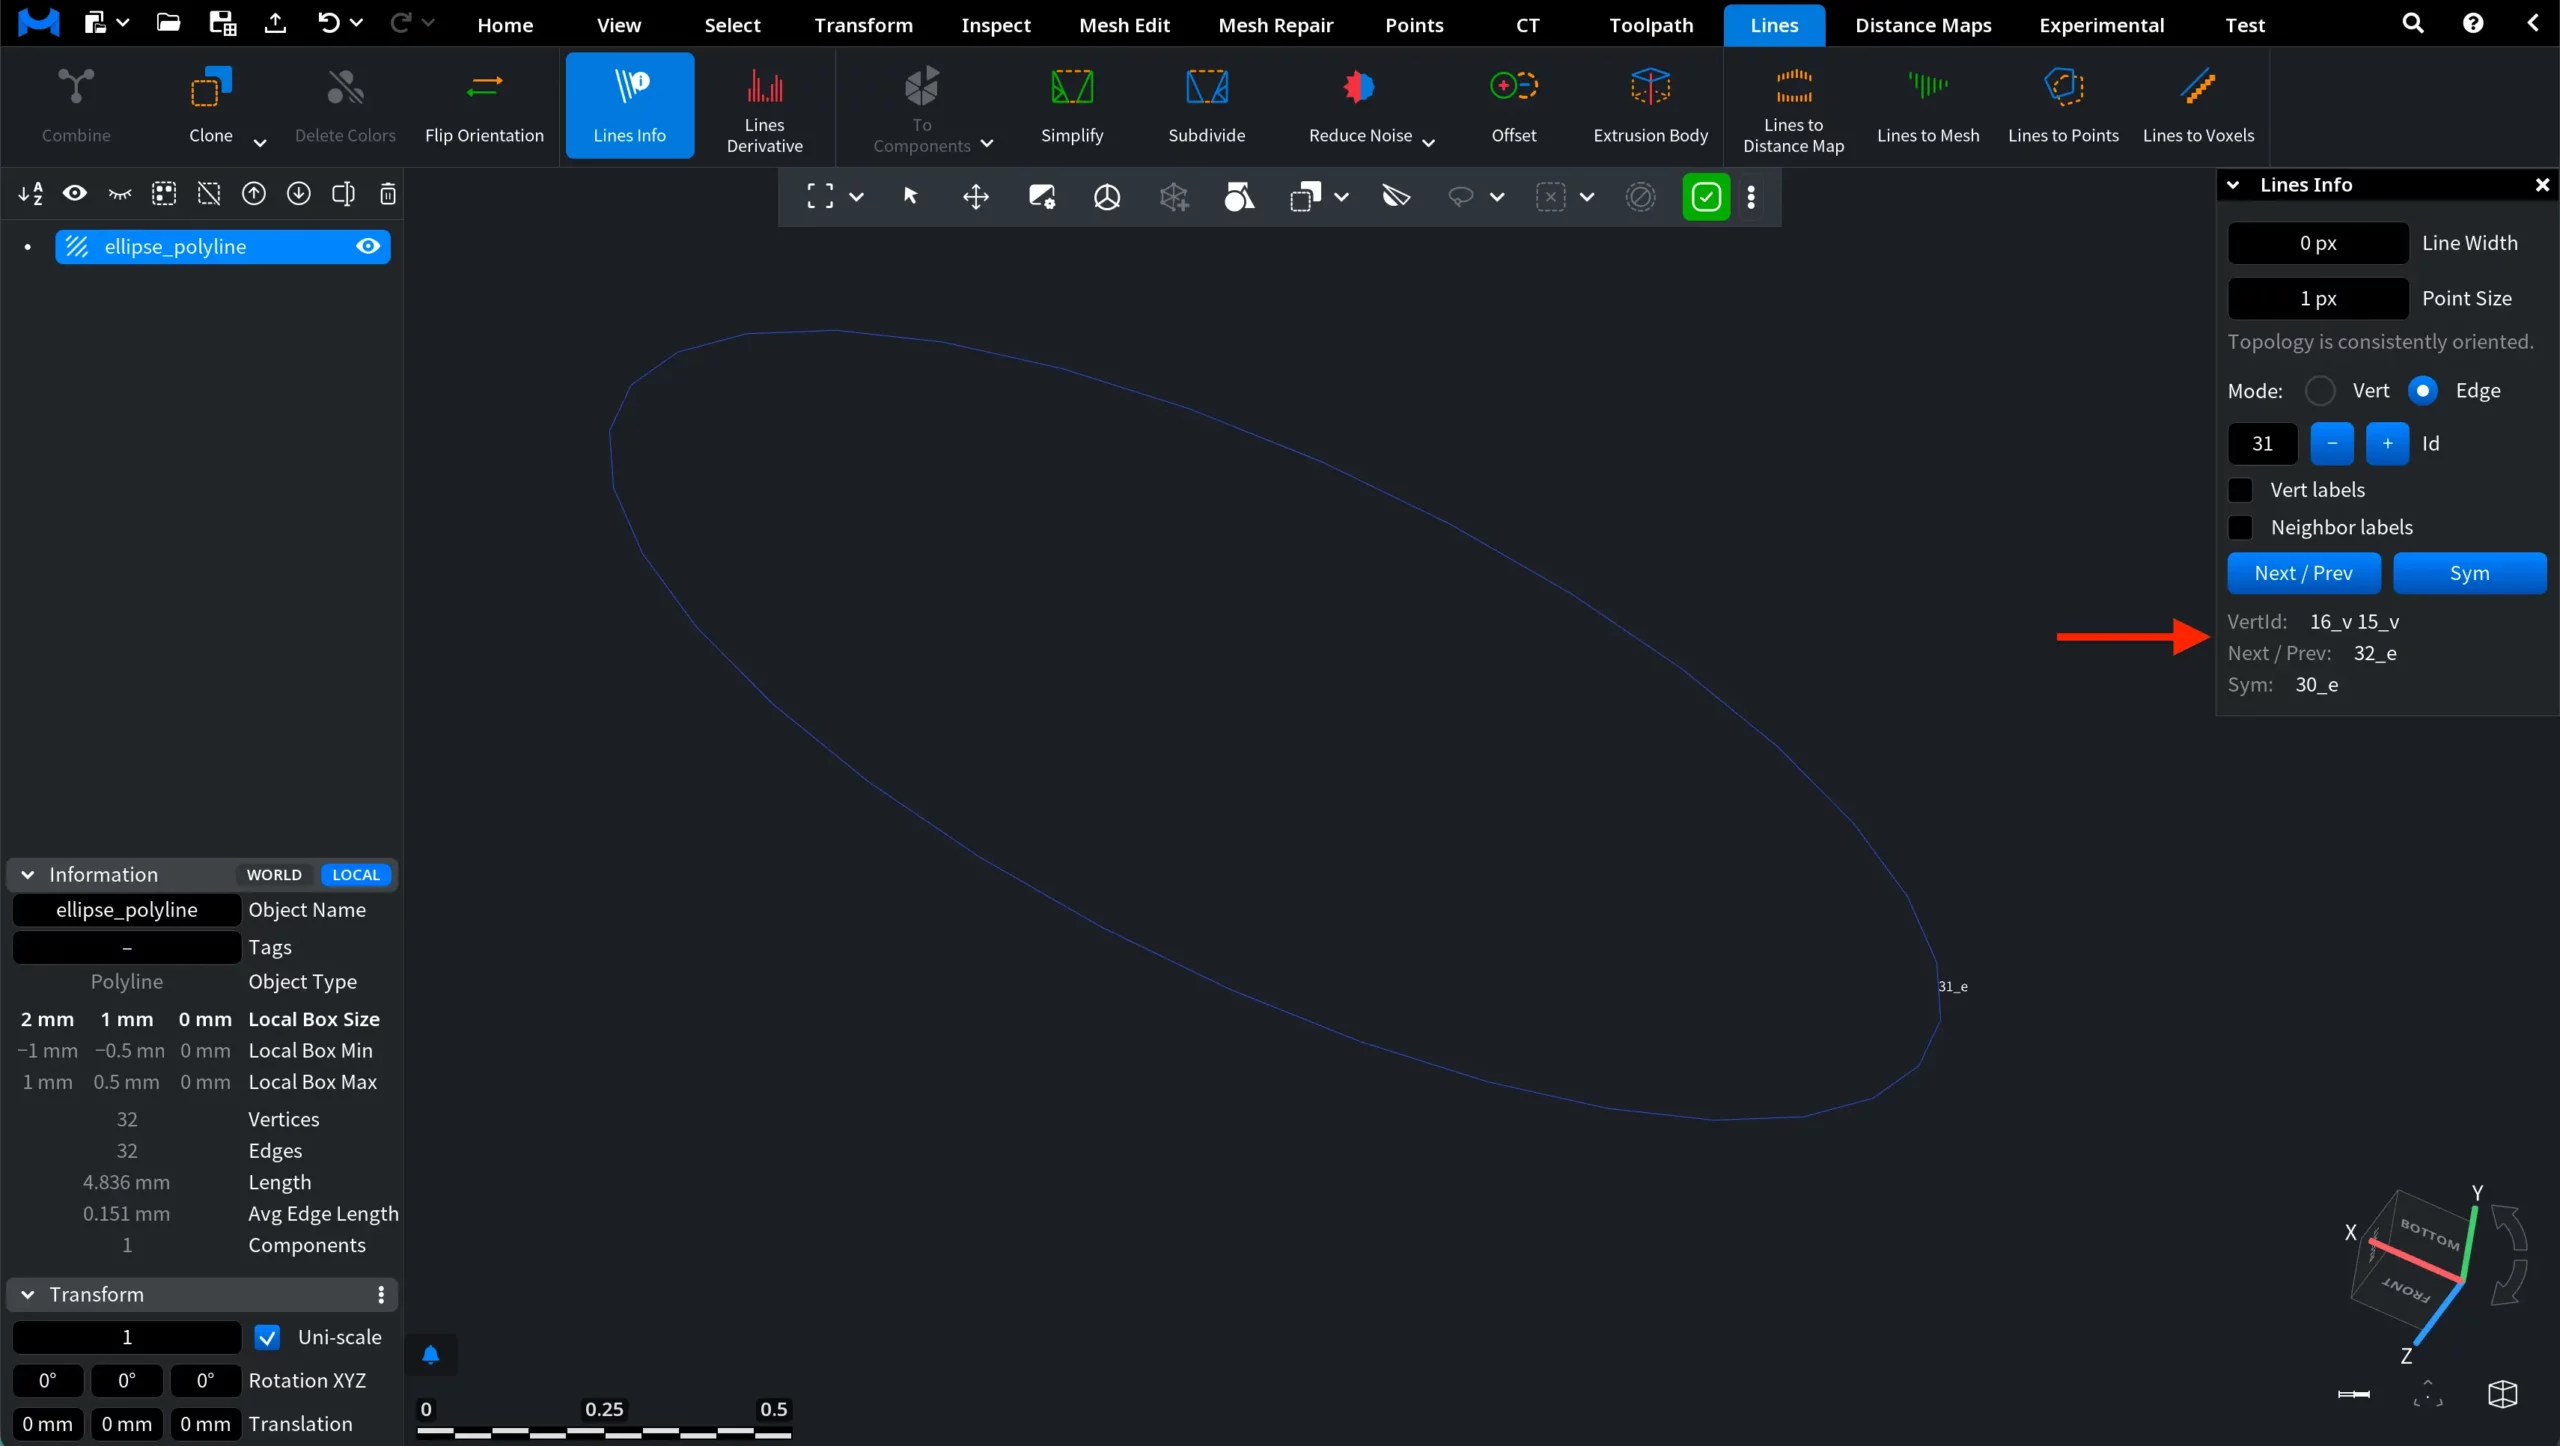Collapse the Information section
Screen dimensions: 2560x1446
28,874
